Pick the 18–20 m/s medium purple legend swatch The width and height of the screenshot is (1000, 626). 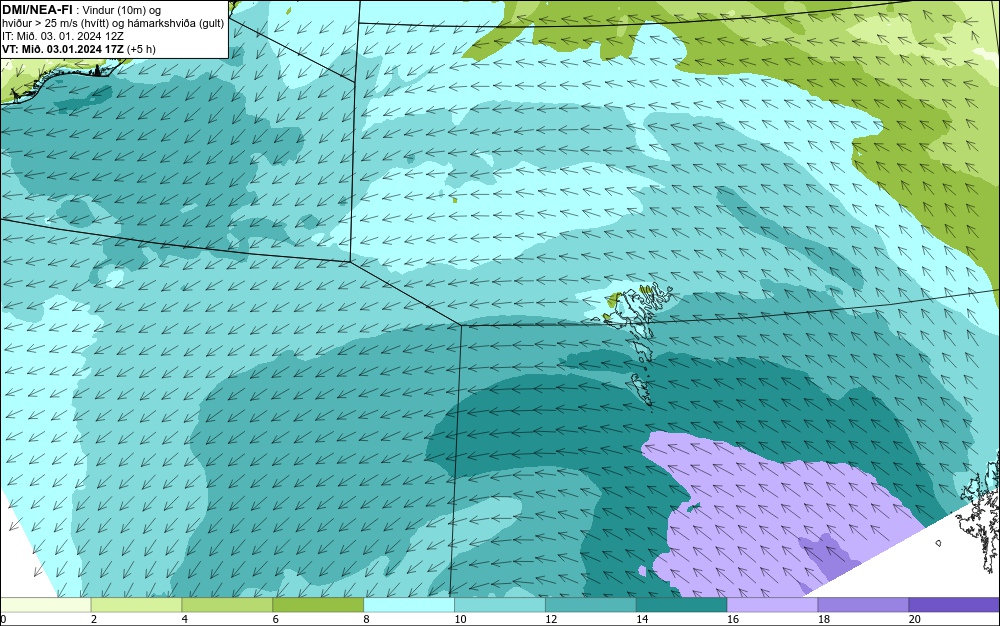864,605
